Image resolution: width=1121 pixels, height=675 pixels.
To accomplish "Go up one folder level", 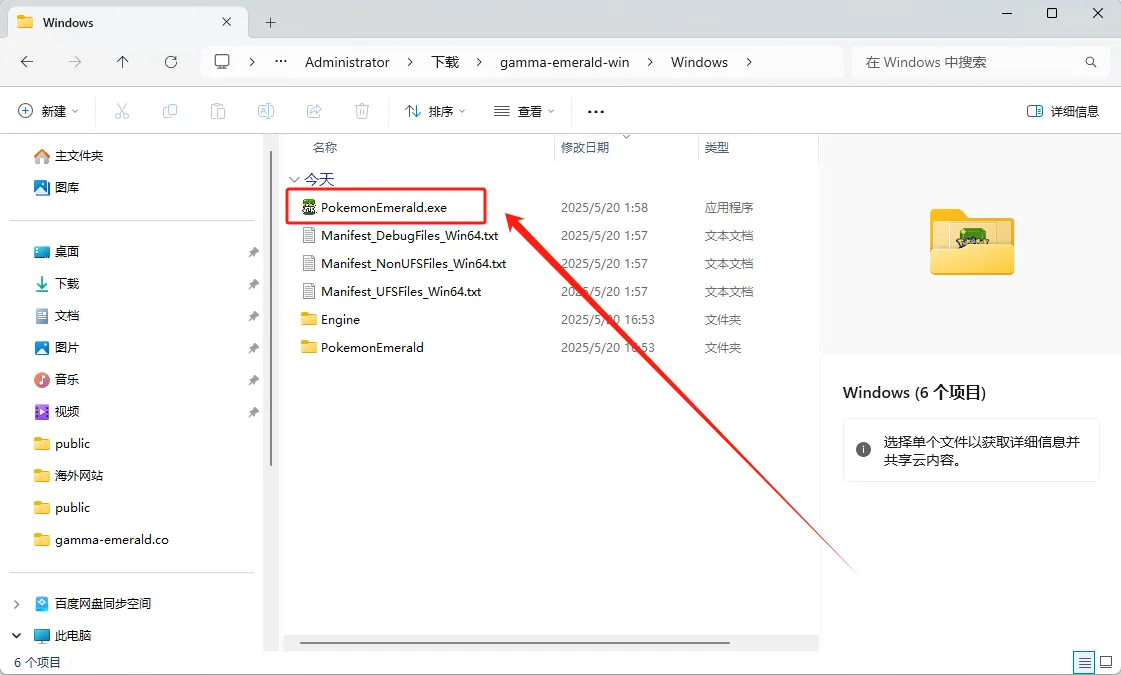I will [123, 62].
